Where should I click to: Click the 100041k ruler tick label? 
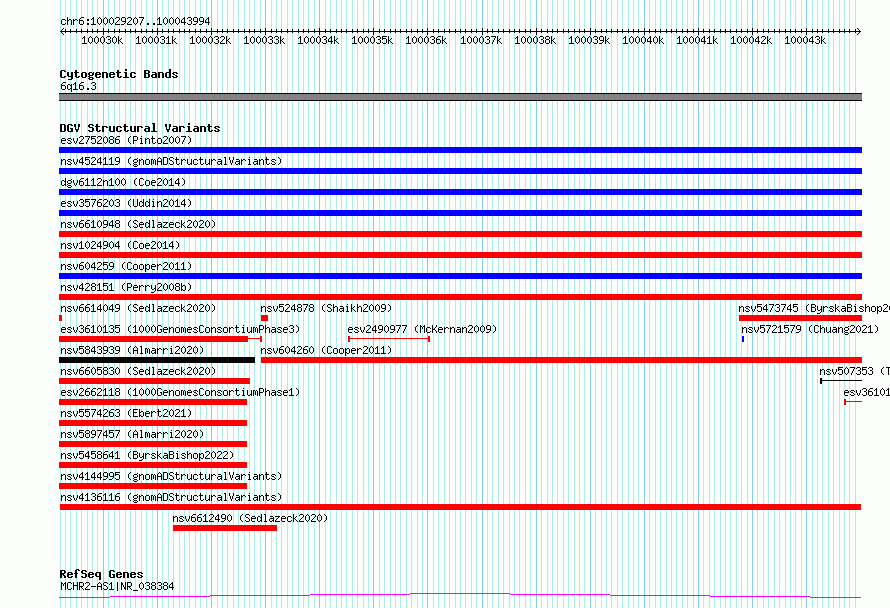coord(697,41)
